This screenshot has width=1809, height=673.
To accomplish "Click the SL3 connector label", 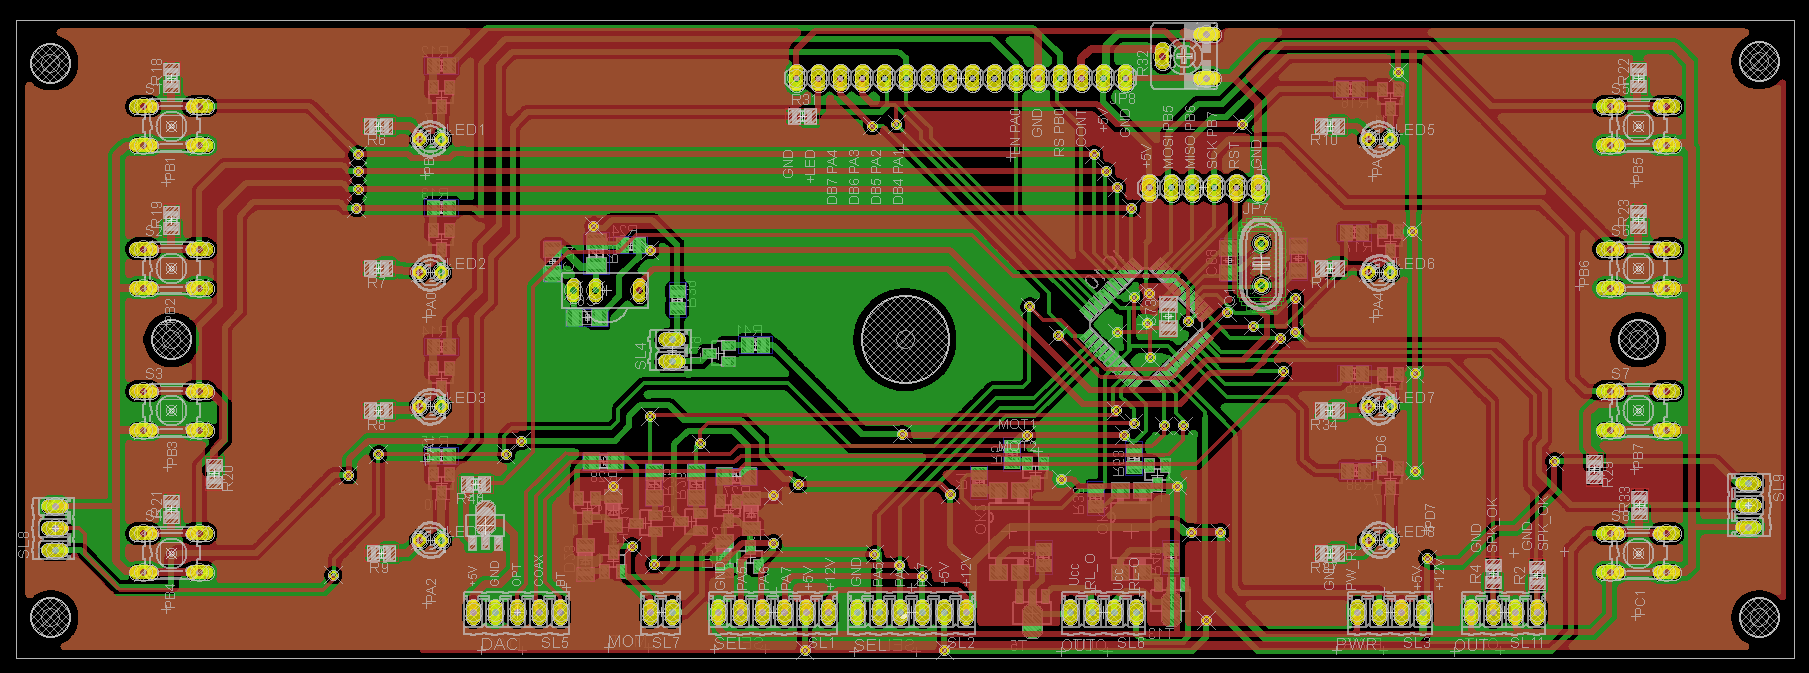I will 1416,642.
